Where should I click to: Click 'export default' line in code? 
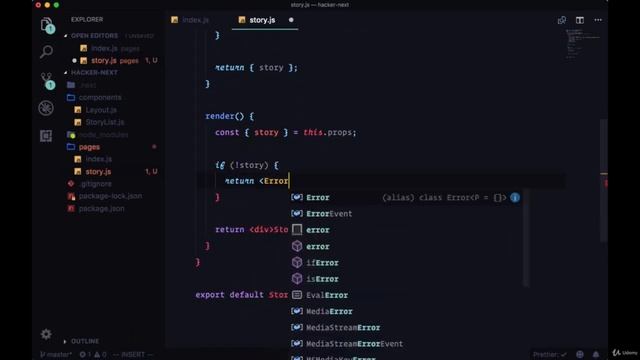[x=241, y=295]
